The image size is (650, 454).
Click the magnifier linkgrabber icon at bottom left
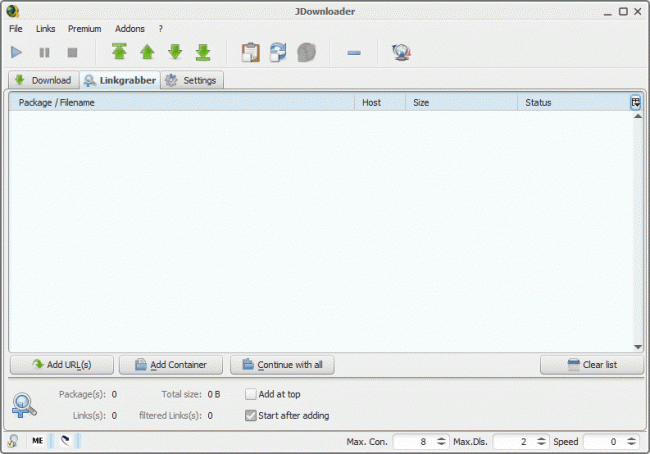tap(24, 405)
